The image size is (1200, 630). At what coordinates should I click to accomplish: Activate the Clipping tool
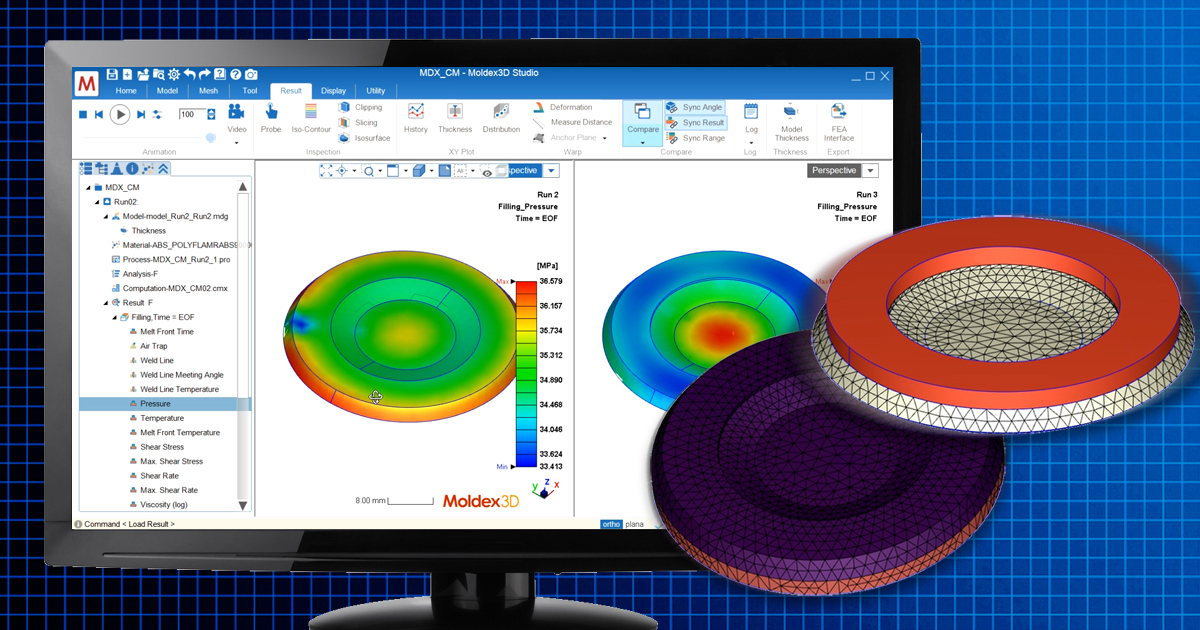point(360,107)
